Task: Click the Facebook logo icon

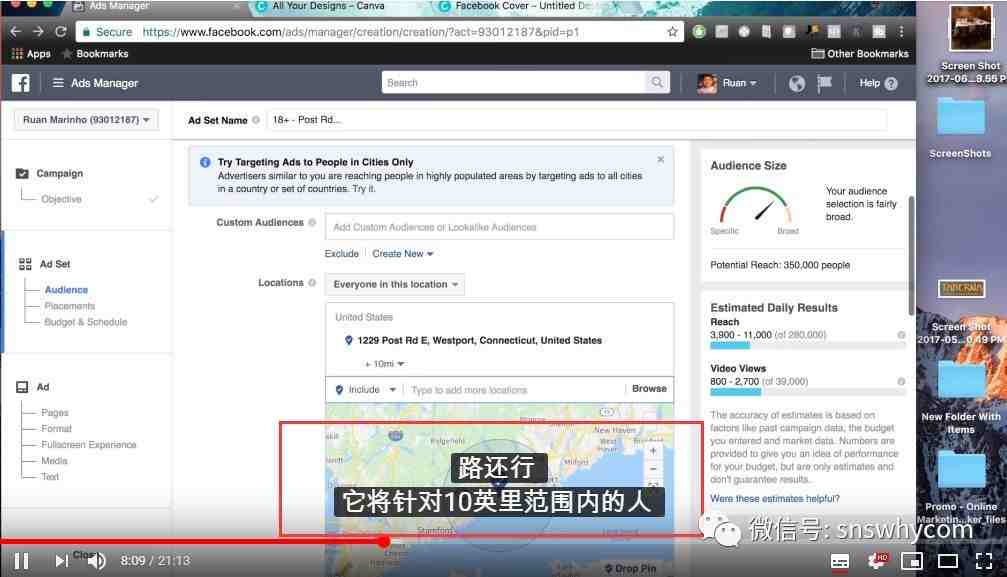Action: pyautogui.click(x=21, y=83)
